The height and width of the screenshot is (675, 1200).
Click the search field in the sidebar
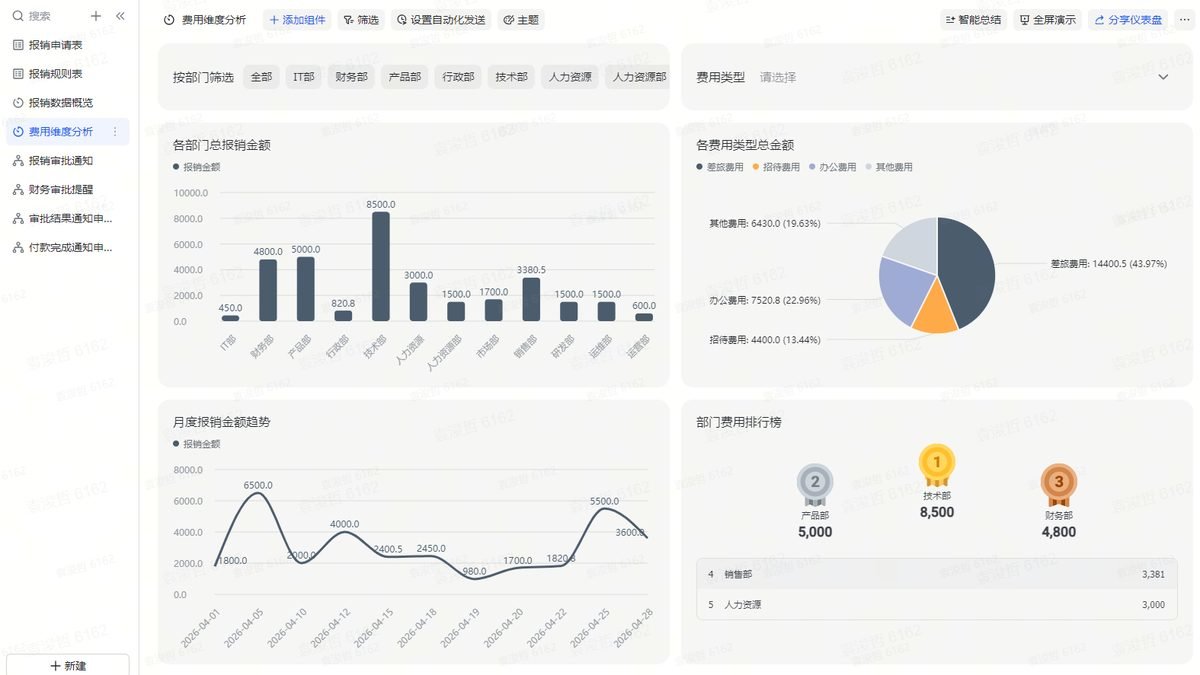coord(47,16)
